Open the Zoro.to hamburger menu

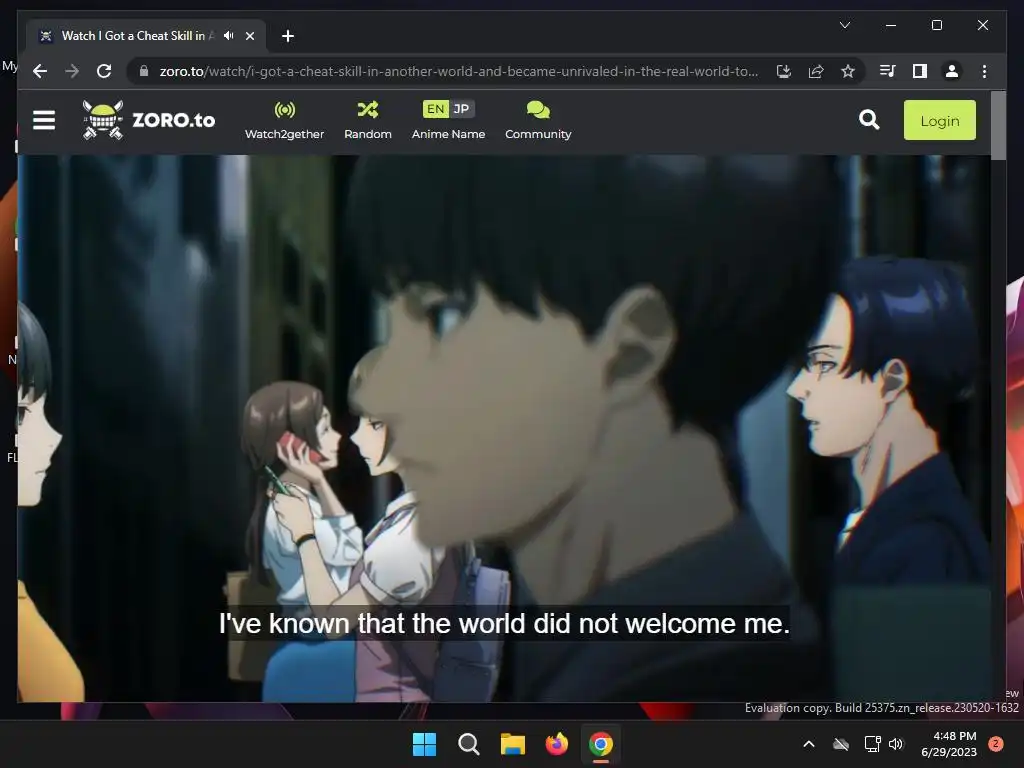(44, 120)
